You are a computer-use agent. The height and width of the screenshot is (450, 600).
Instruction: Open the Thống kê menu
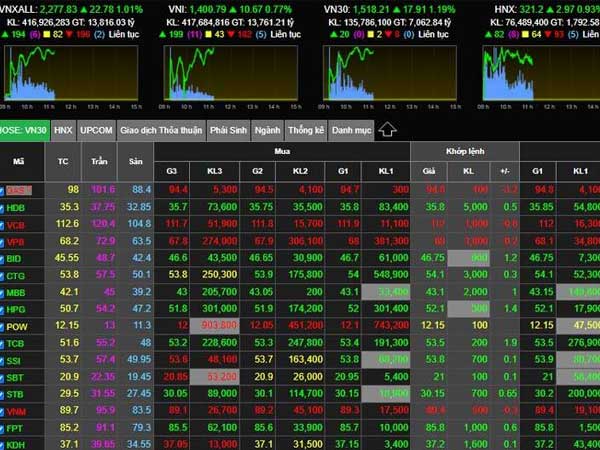pyautogui.click(x=305, y=130)
